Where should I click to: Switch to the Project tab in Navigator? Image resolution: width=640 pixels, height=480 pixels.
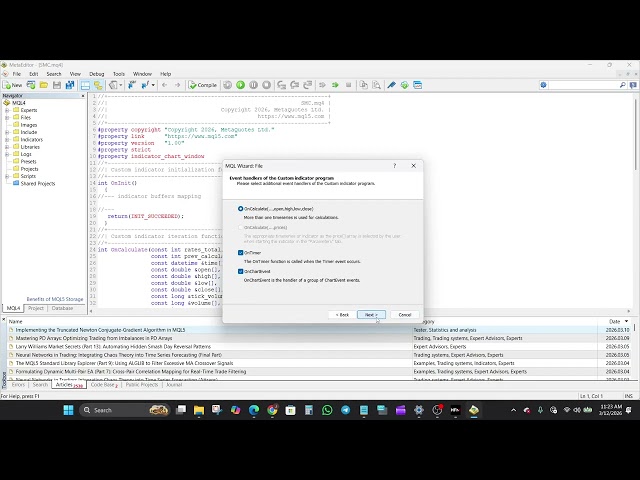click(x=36, y=309)
